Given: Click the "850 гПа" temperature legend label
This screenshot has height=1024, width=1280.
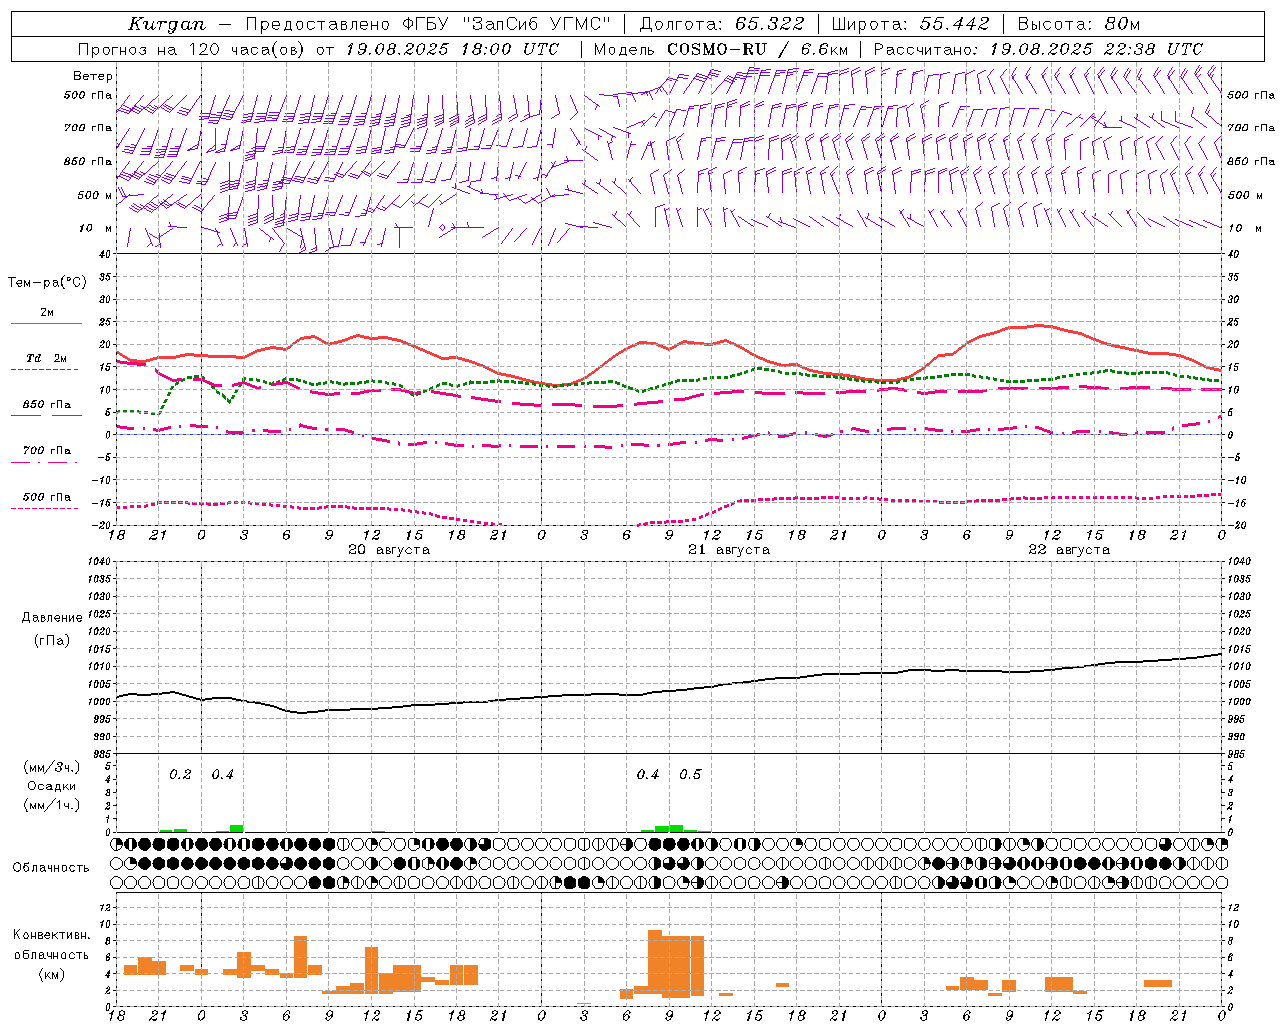Looking at the screenshot, I should 46,405.
